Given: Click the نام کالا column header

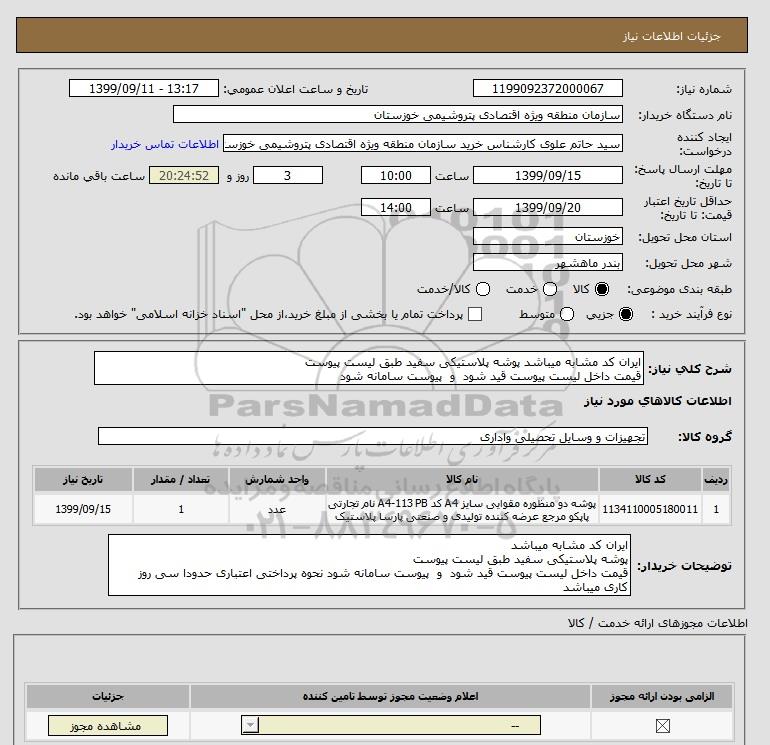Looking at the screenshot, I should 462,479.
